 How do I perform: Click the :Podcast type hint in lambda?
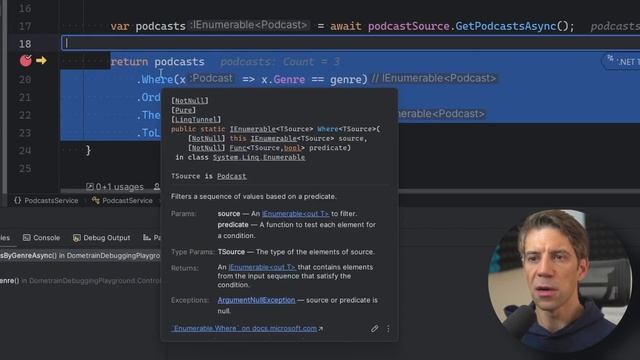tap(211, 78)
